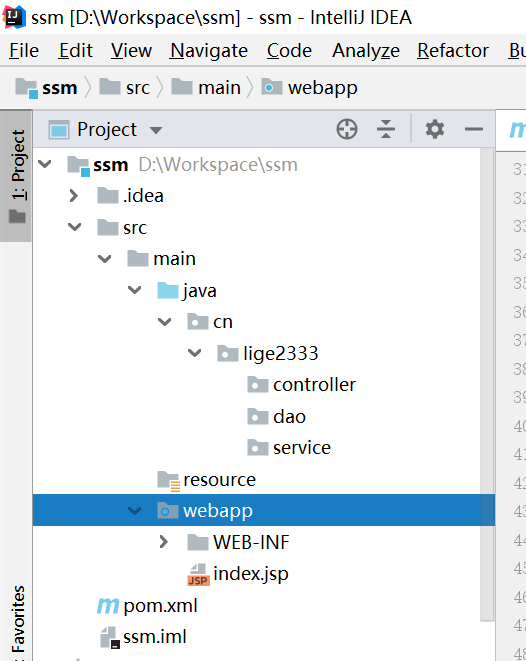Click the service package icon
526x661 pixels.
(x=258, y=447)
